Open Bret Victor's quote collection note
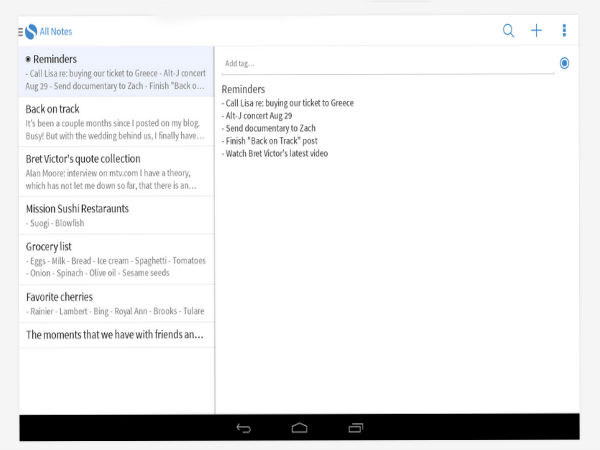The height and width of the screenshot is (450, 600). tap(116, 171)
